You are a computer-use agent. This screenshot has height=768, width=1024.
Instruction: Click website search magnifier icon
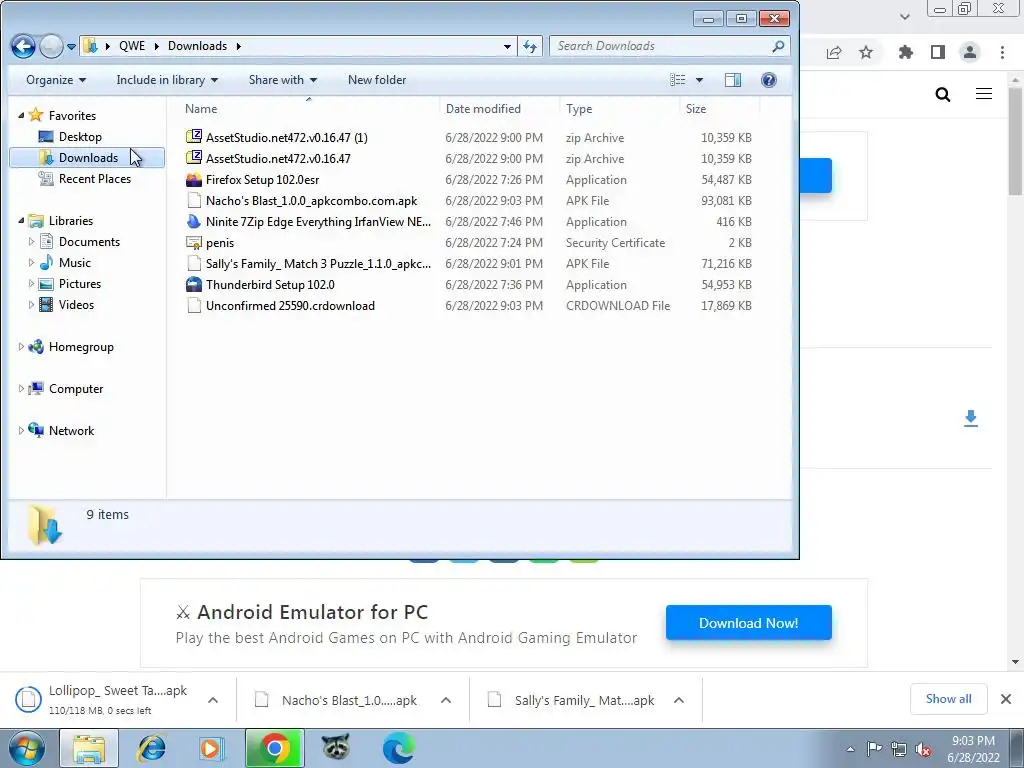tap(943, 95)
